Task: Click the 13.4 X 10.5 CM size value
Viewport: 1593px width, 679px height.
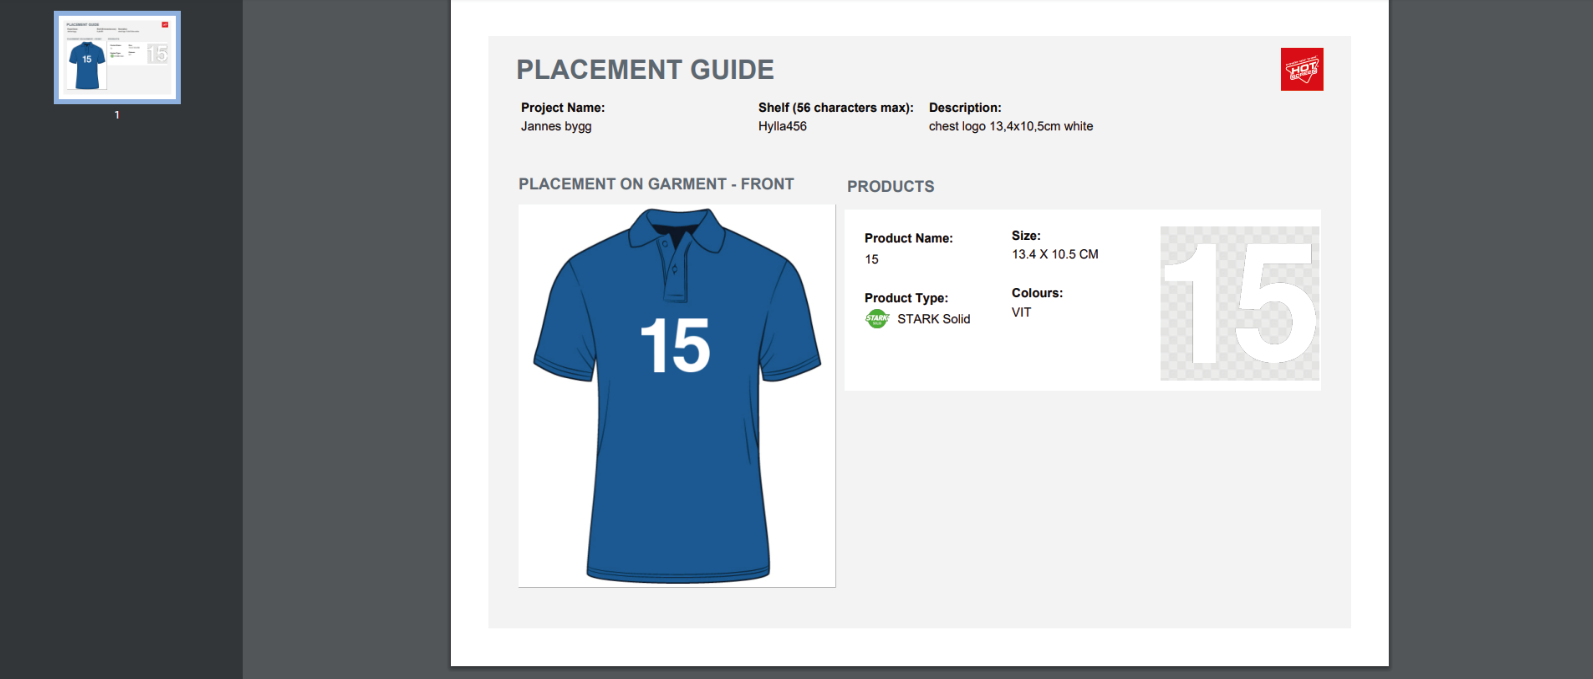Action: tap(1054, 255)
